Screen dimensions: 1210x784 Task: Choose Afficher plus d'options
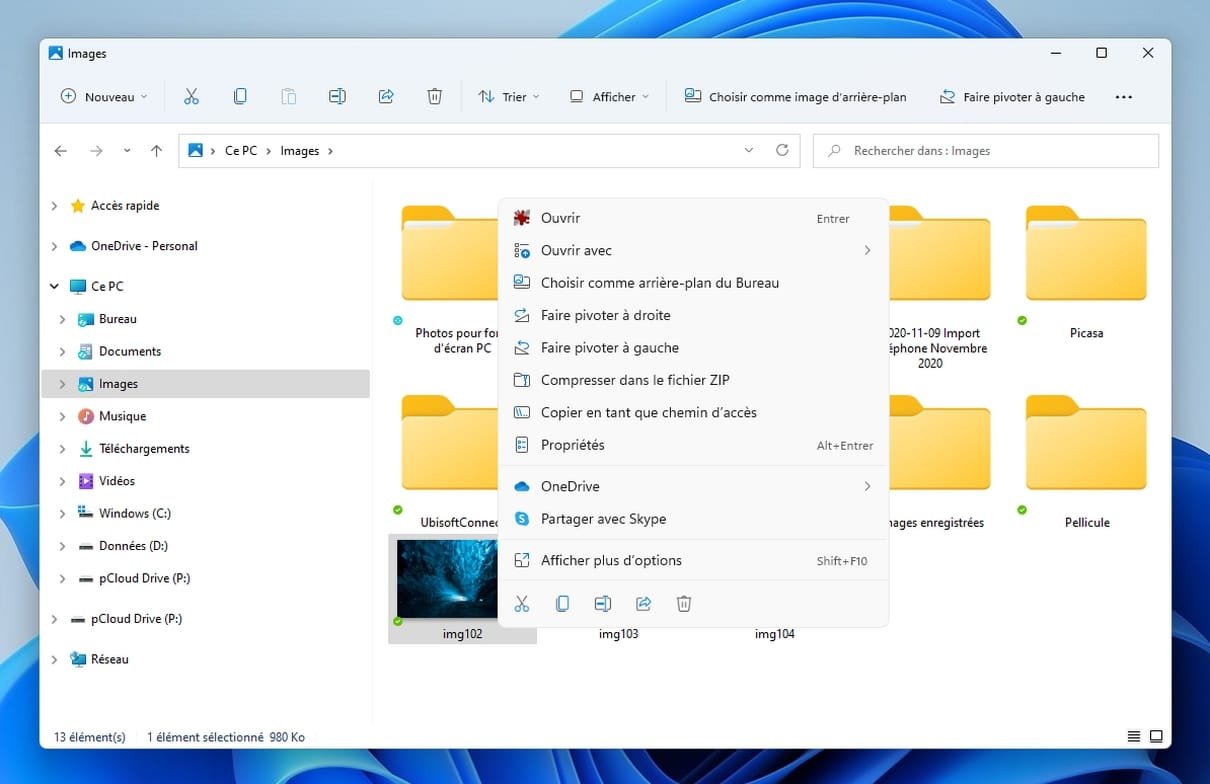[x=693, y=561]
